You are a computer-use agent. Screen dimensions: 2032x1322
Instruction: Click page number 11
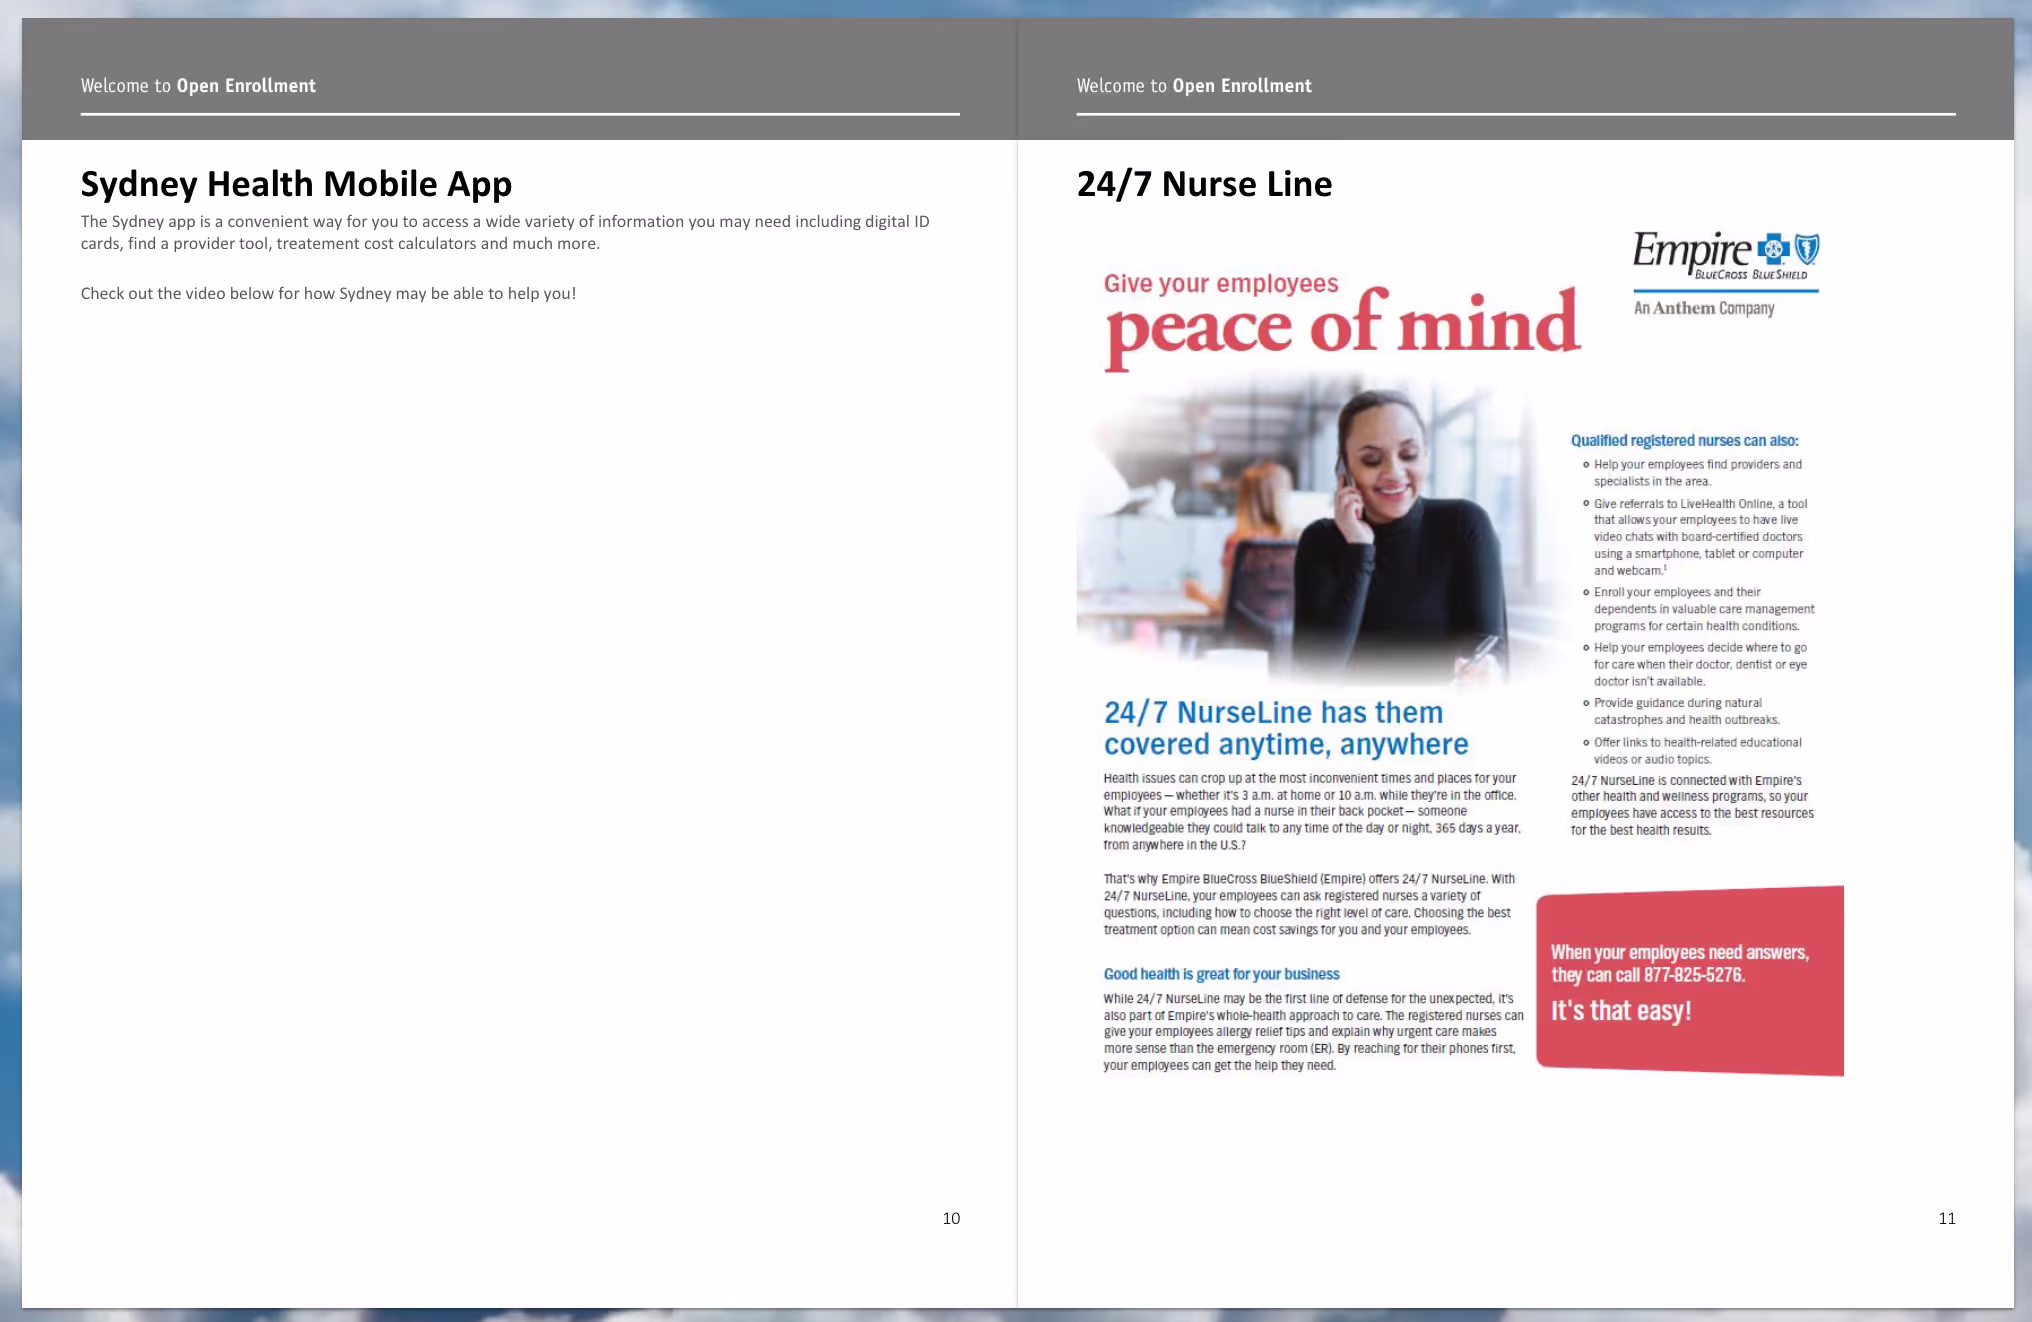(1947, 1218)
